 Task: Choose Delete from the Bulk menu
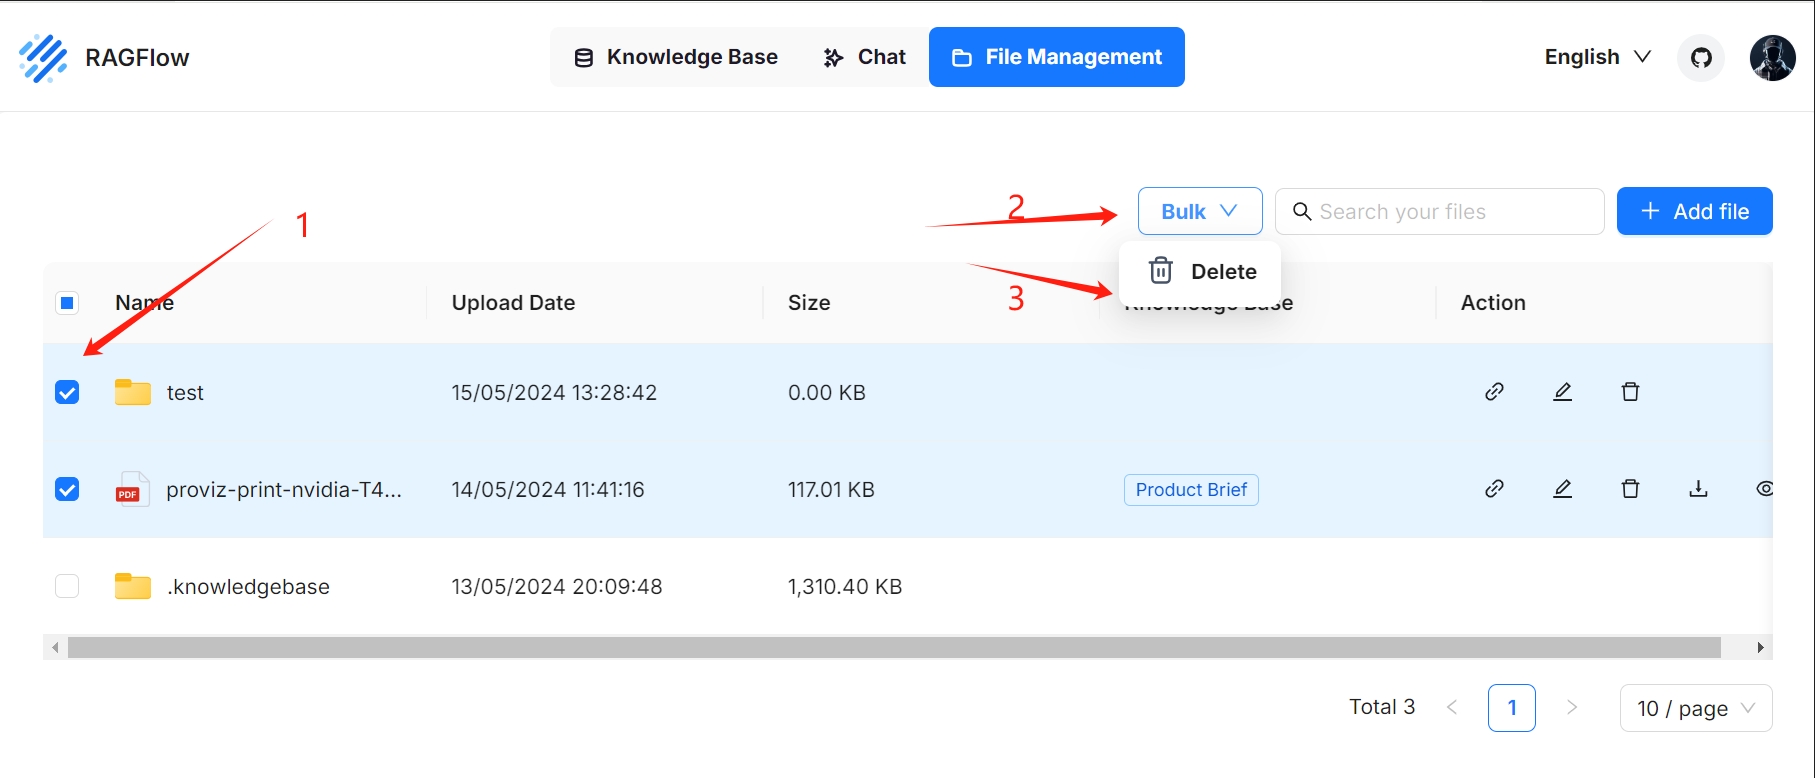[x=1203, y=271]
